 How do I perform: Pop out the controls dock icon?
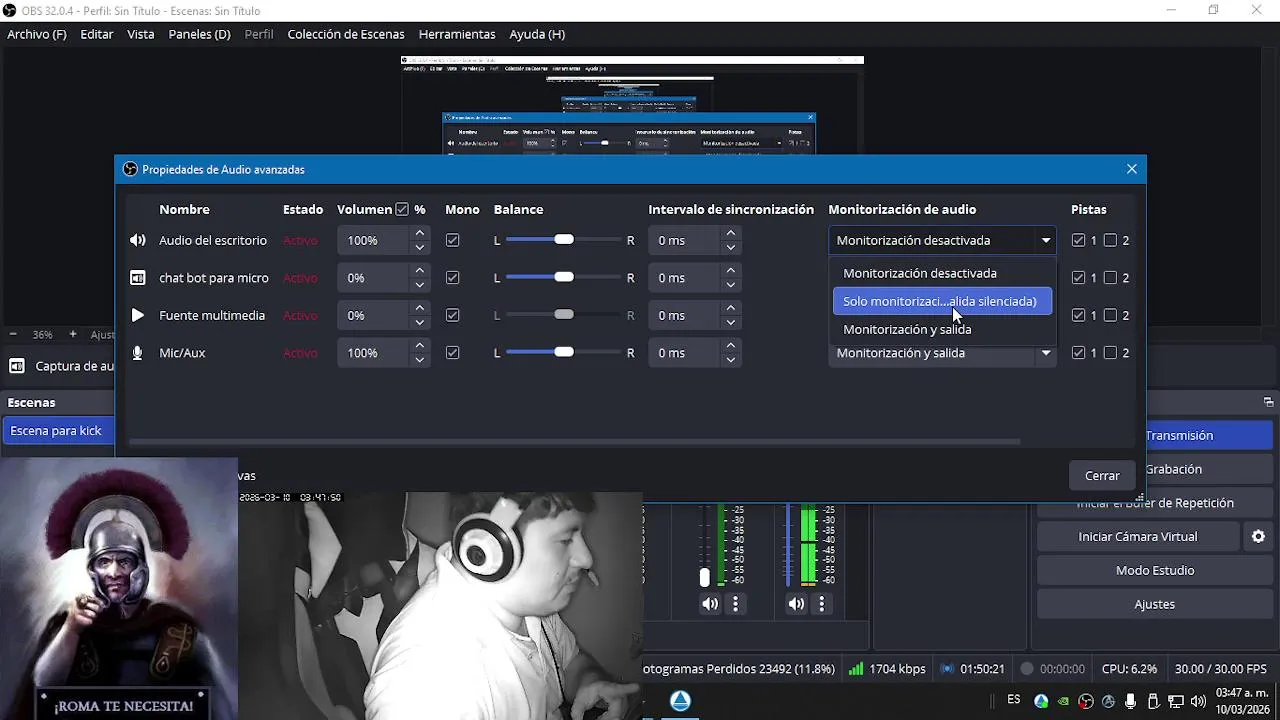click(x=1268, y=402)
